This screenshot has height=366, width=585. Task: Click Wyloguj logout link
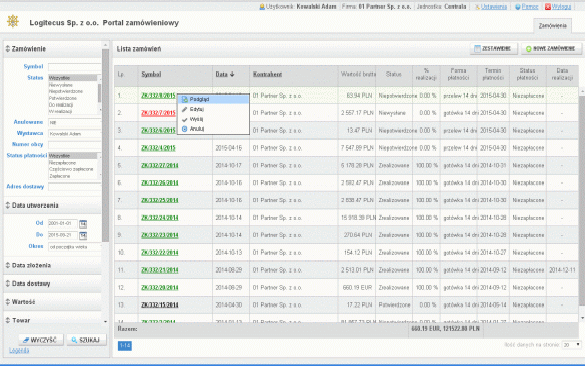(561, 7)
